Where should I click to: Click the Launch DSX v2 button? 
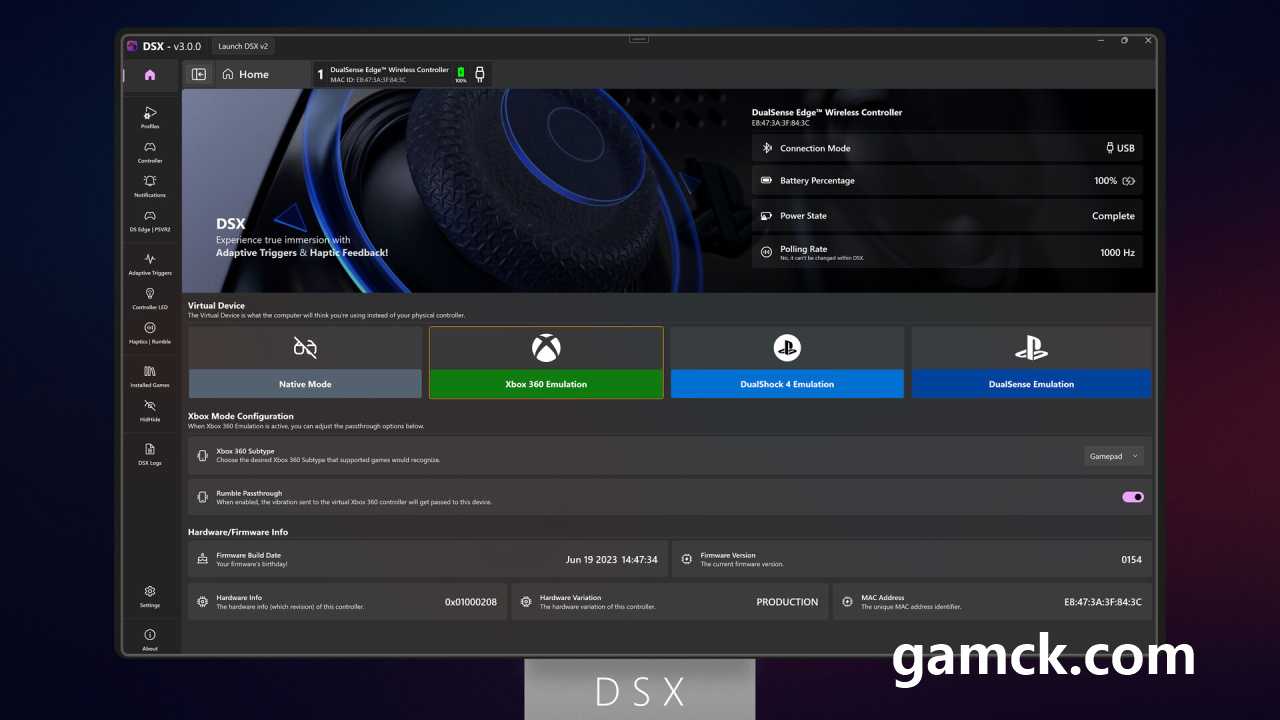[243, 46]
